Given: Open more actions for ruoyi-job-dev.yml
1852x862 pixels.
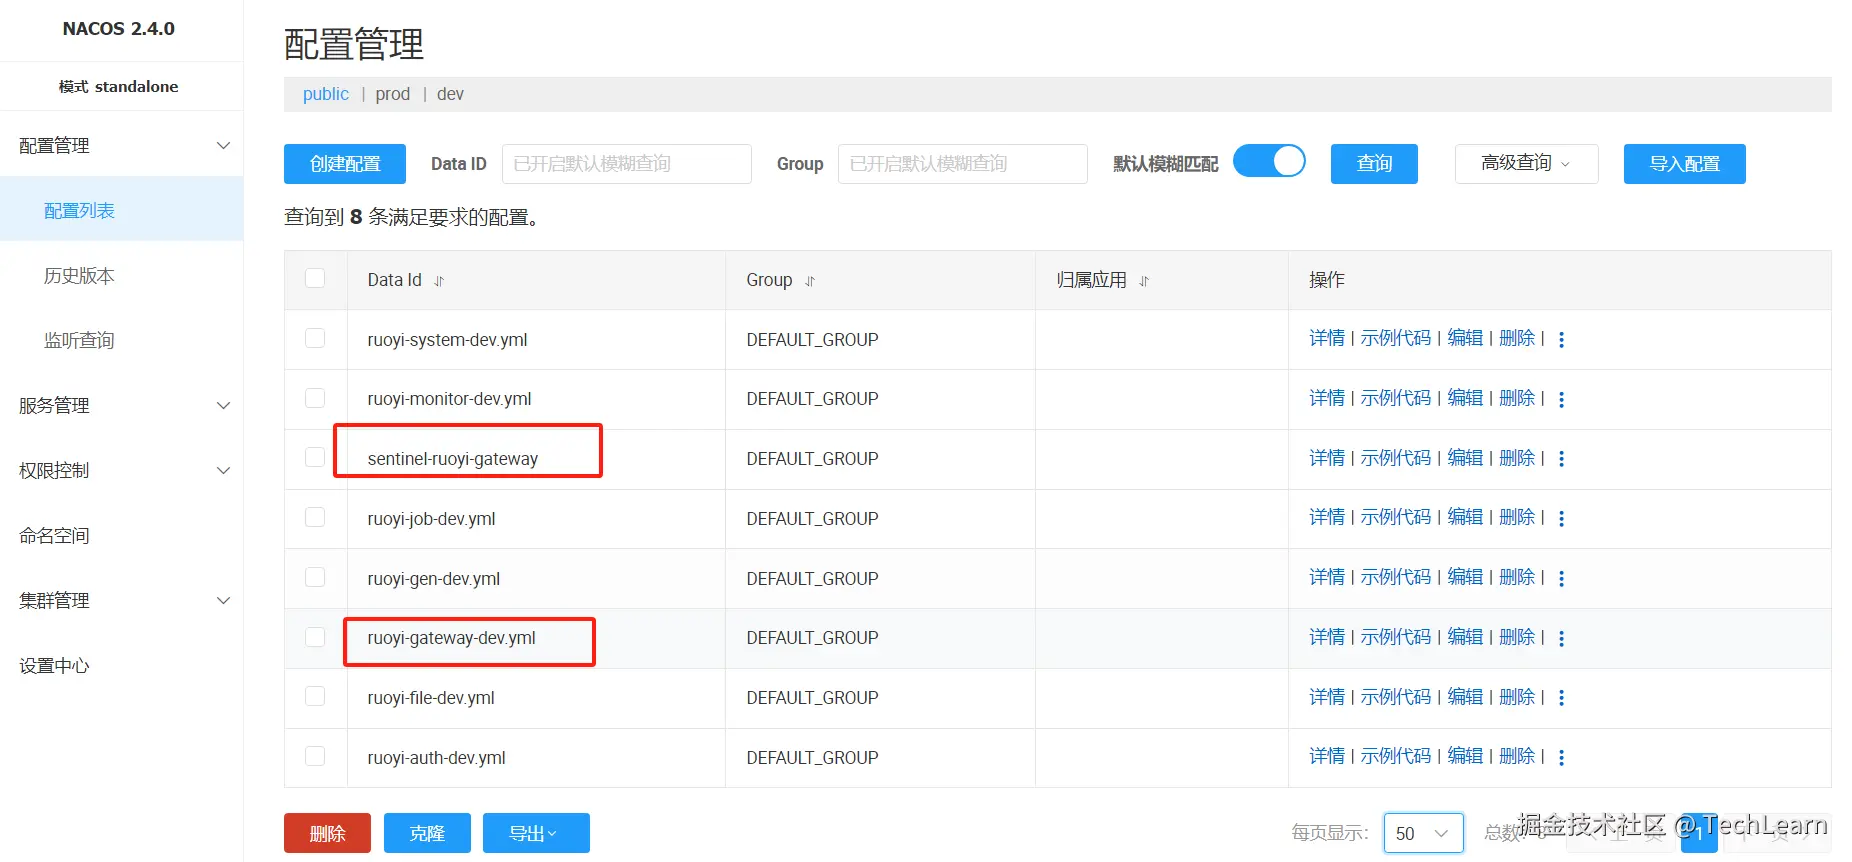Looking at the screenshot, I should (x=1561, y=518).
